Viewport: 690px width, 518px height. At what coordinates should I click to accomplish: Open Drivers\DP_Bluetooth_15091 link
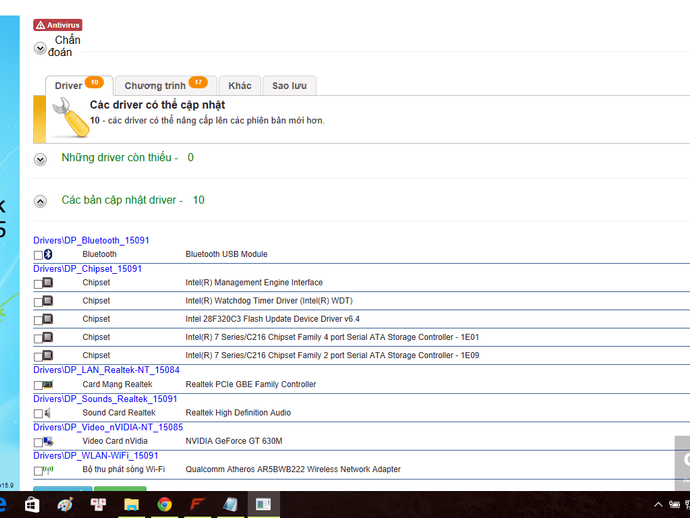coord(91,240)
